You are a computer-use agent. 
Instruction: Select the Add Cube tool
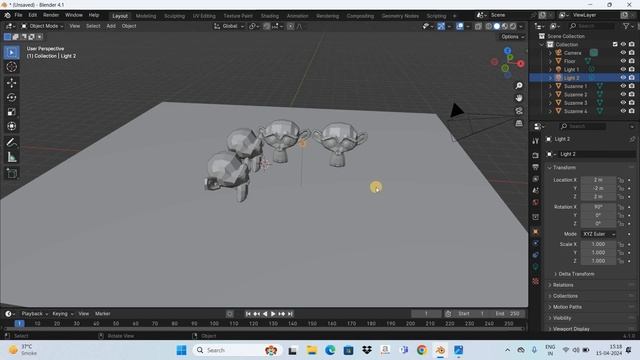click(11, 173)
